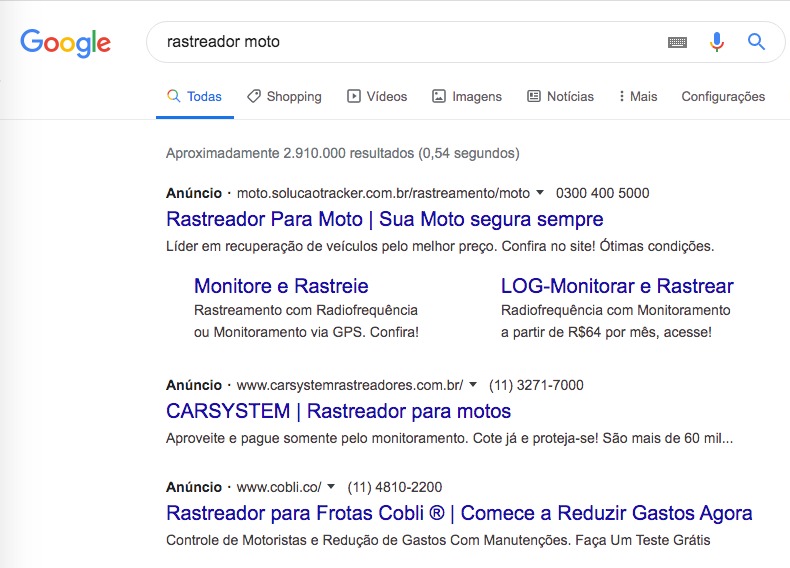This screenshot has height=568, width=790.
Task: Click the Google logo
Action: (65, 42)
